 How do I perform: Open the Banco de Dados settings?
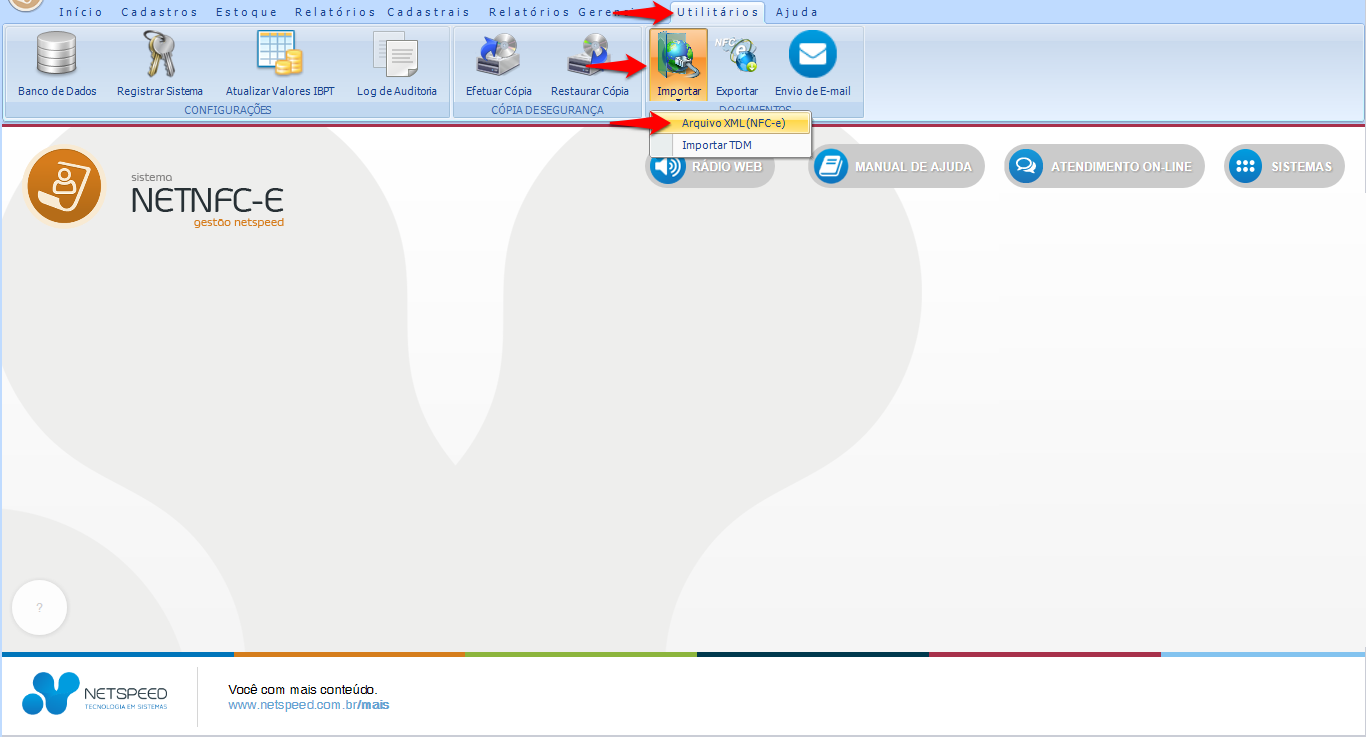click(x=57, y=65)
